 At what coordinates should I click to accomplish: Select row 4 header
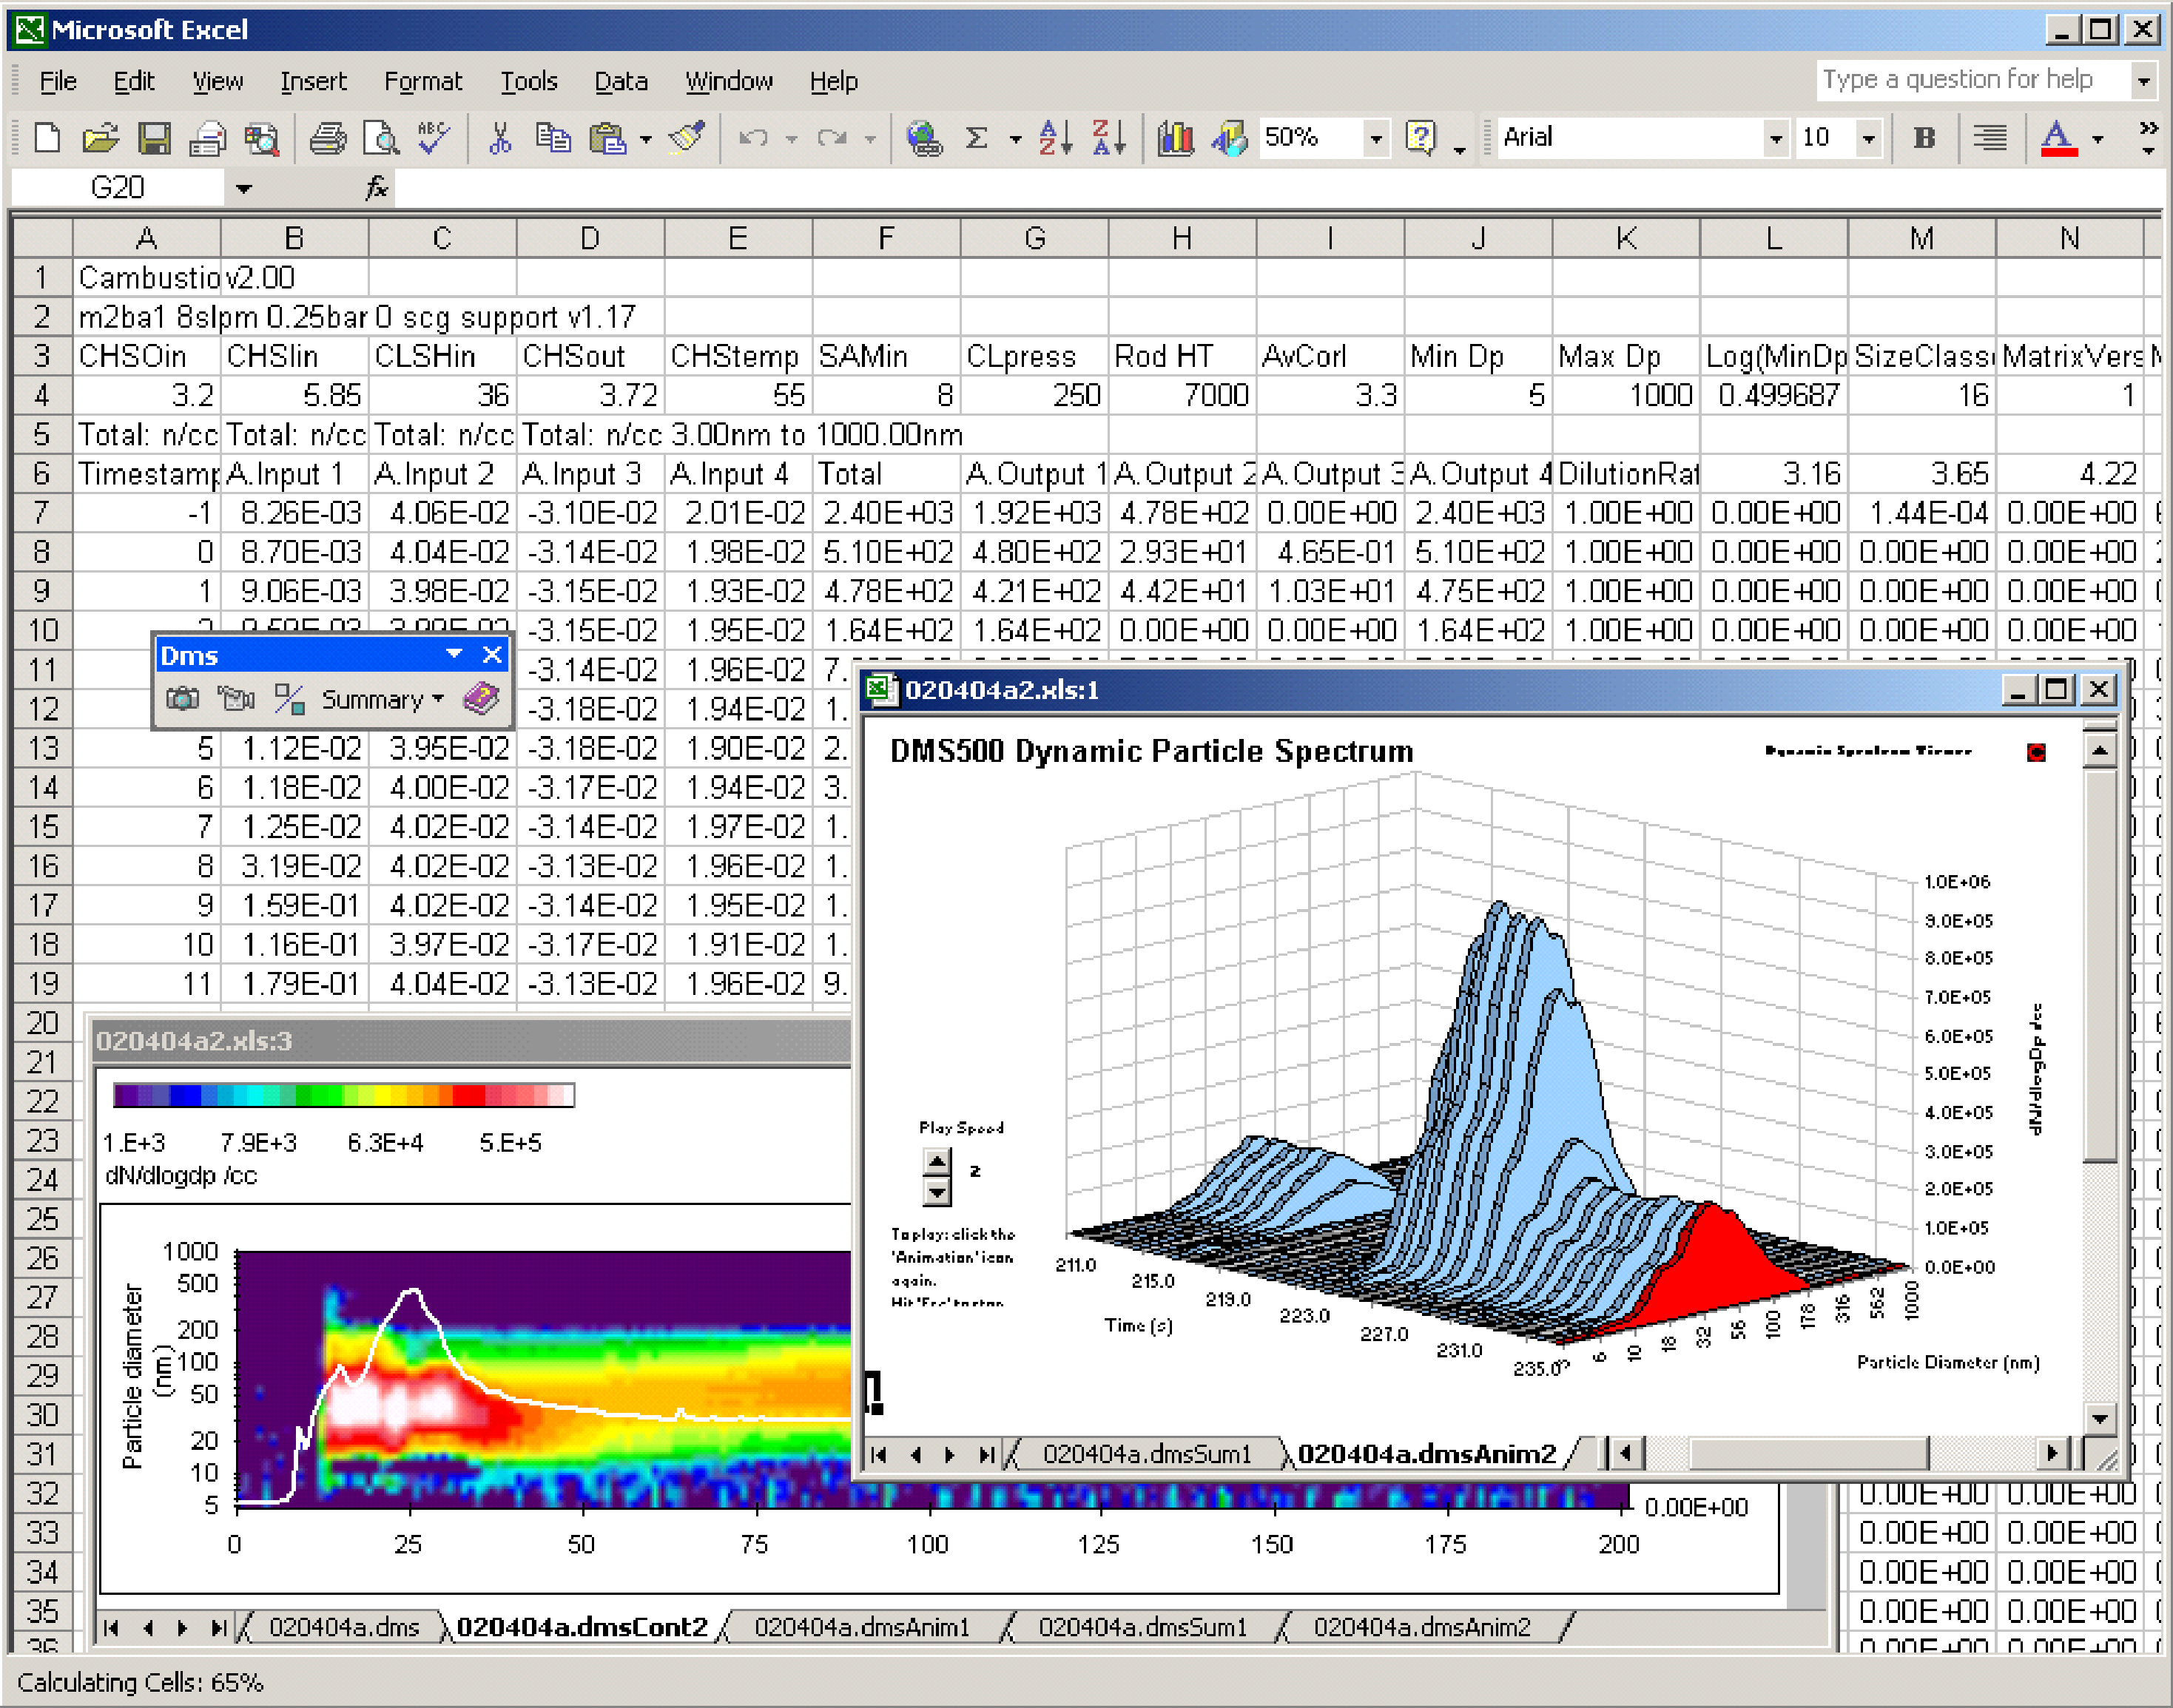pyautogui.click(x=42, y=395)
